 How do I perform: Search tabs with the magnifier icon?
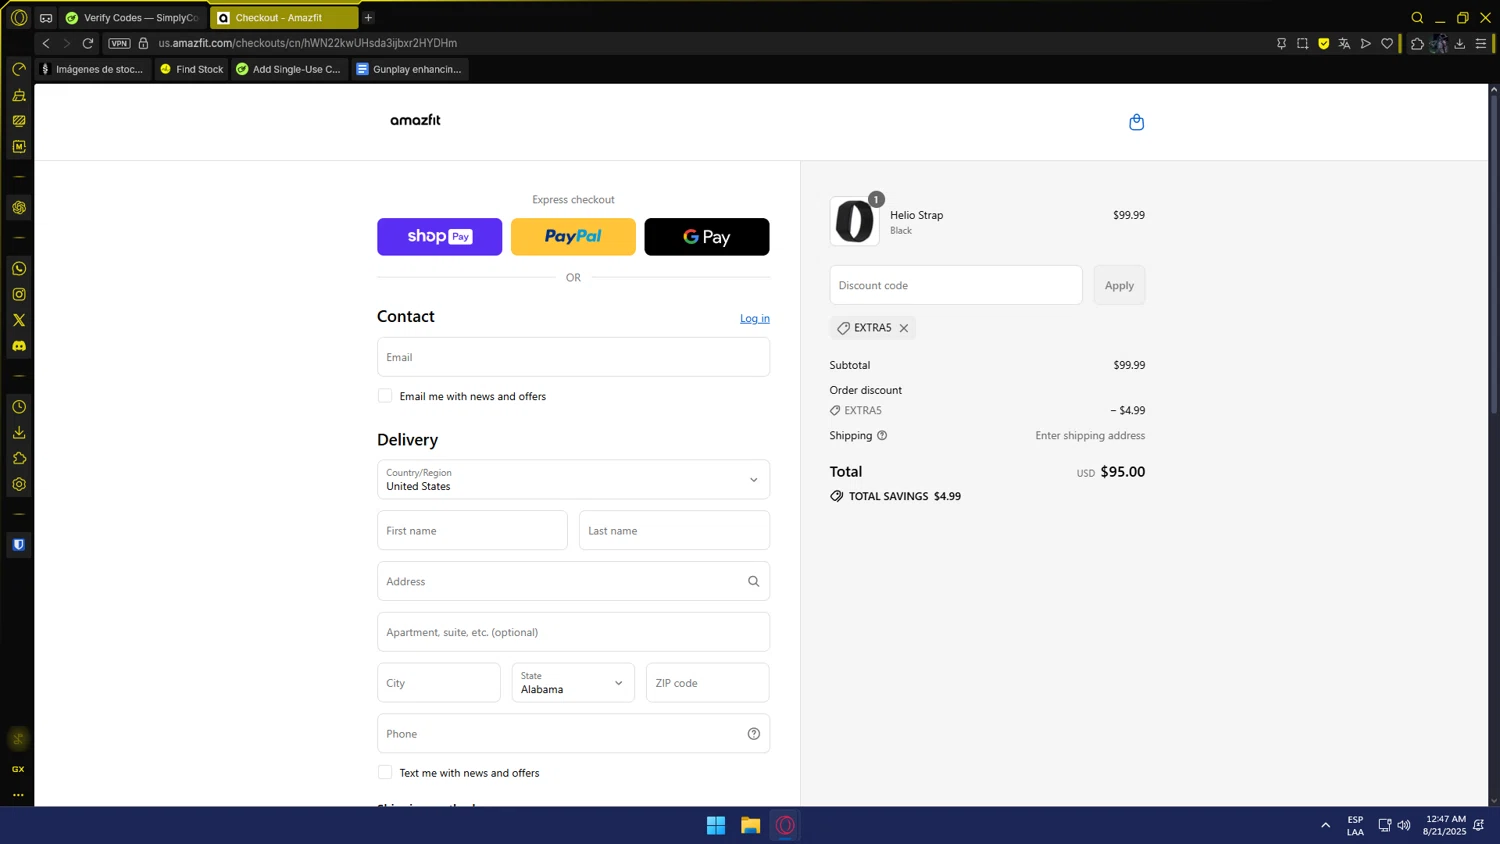coord(1417,17)
